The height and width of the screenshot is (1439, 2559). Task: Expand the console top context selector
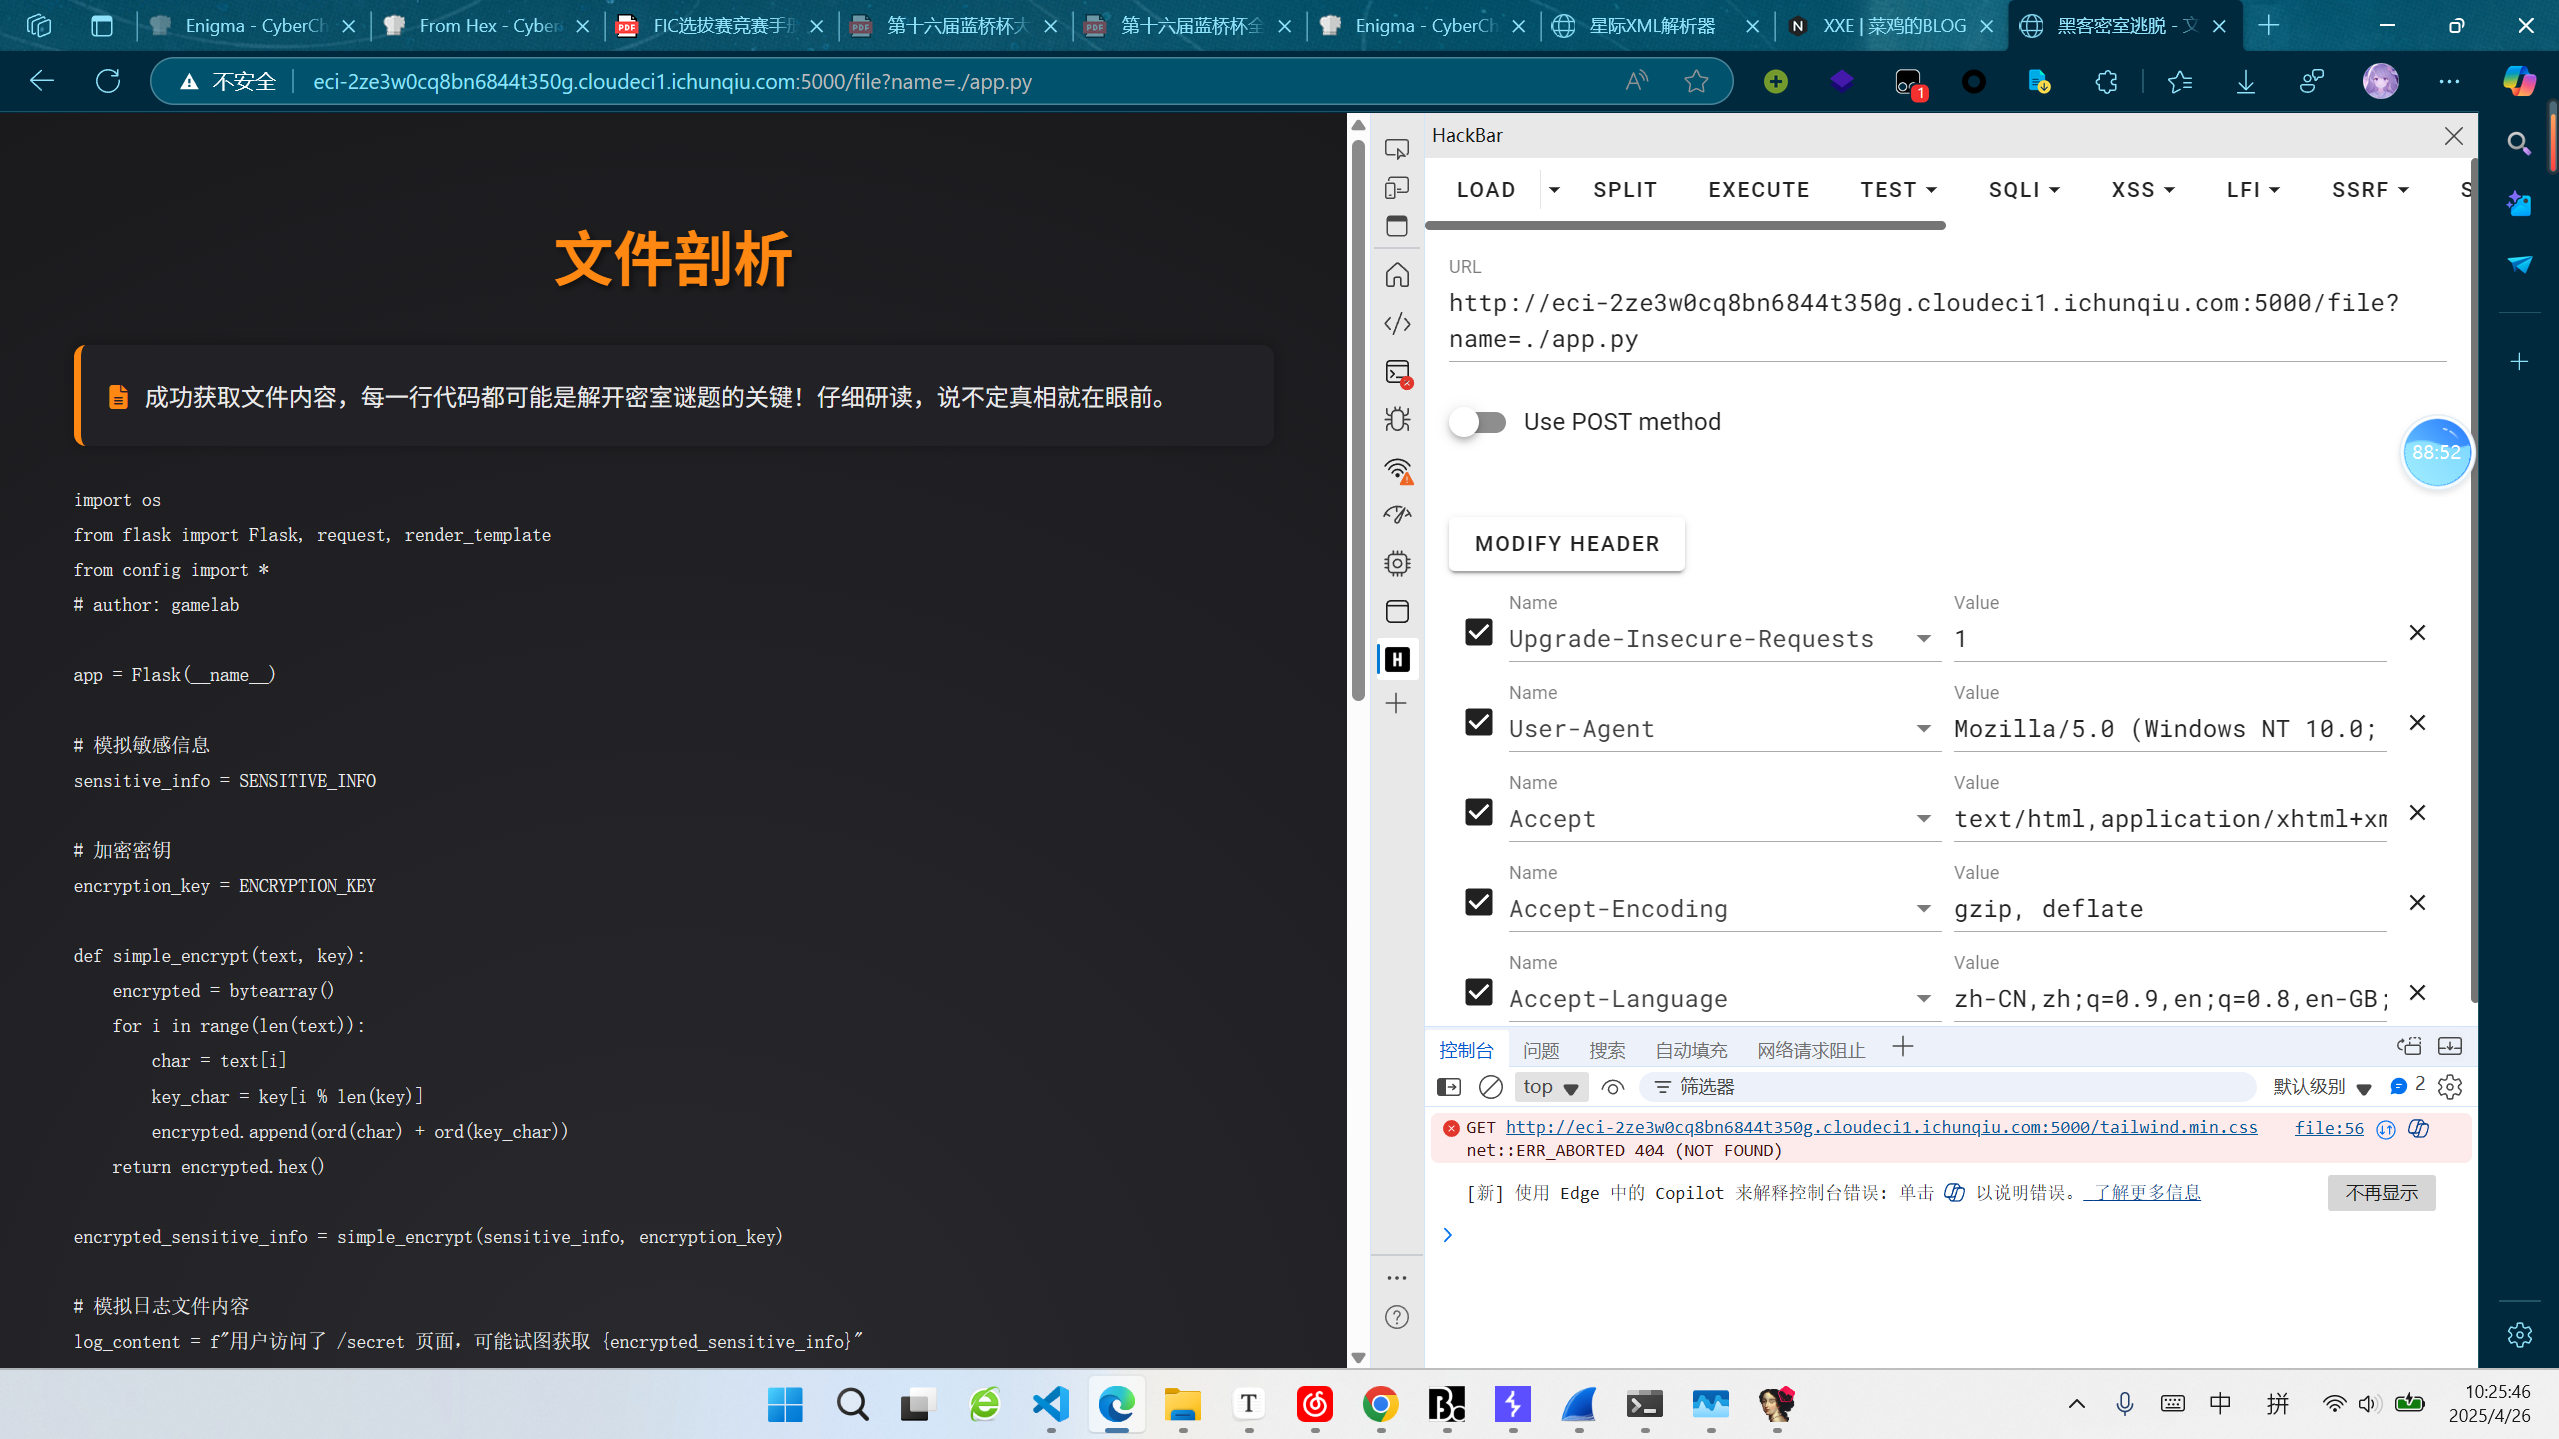1550,1087
